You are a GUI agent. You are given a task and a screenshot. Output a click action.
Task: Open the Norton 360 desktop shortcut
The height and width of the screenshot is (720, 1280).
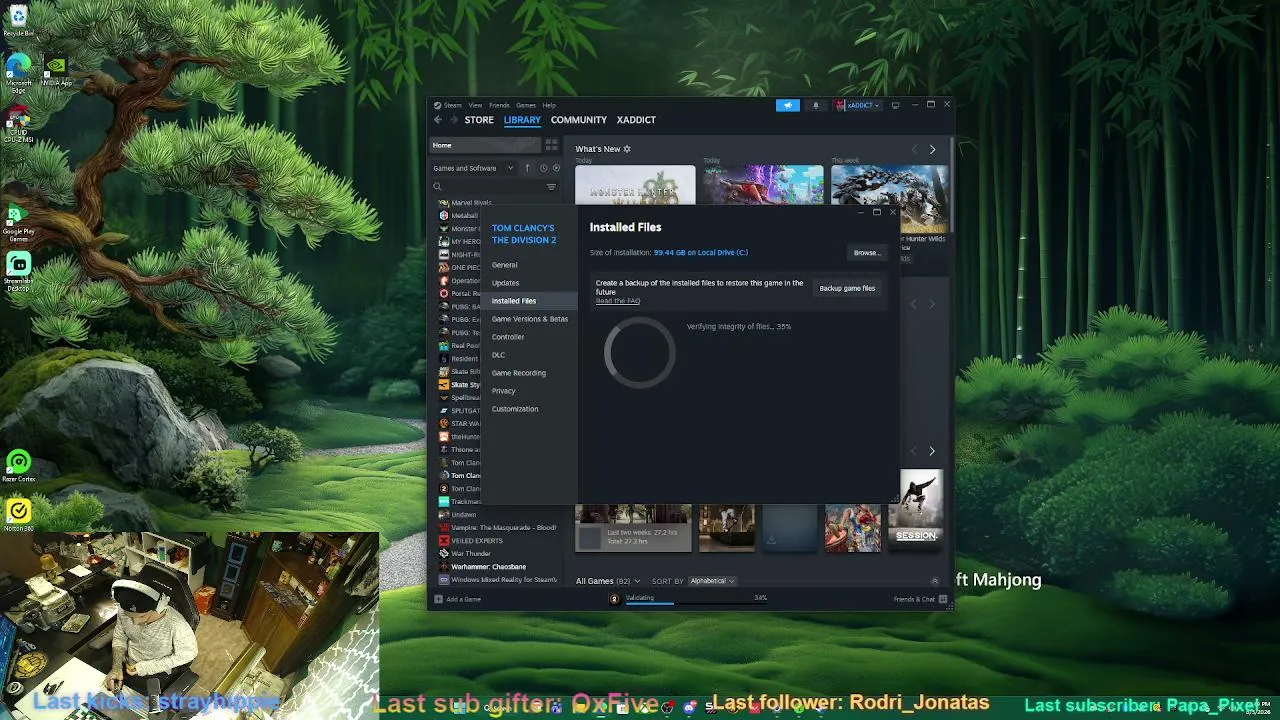pyautogui.click(x=18, y=516)
